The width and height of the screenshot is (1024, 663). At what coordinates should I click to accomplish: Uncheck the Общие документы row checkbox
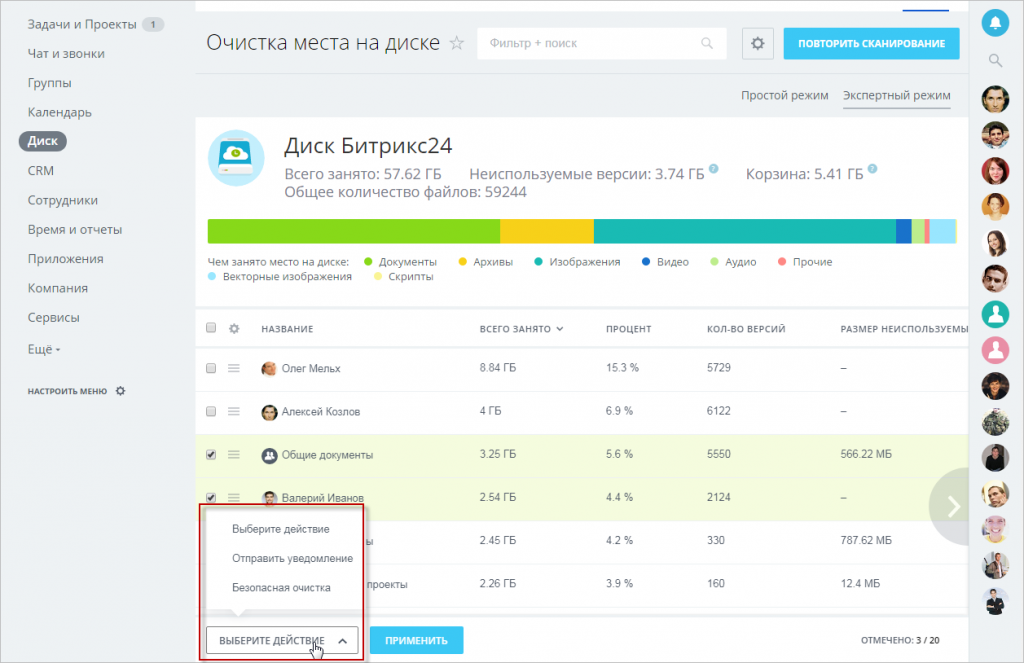[x=211, y=455]
